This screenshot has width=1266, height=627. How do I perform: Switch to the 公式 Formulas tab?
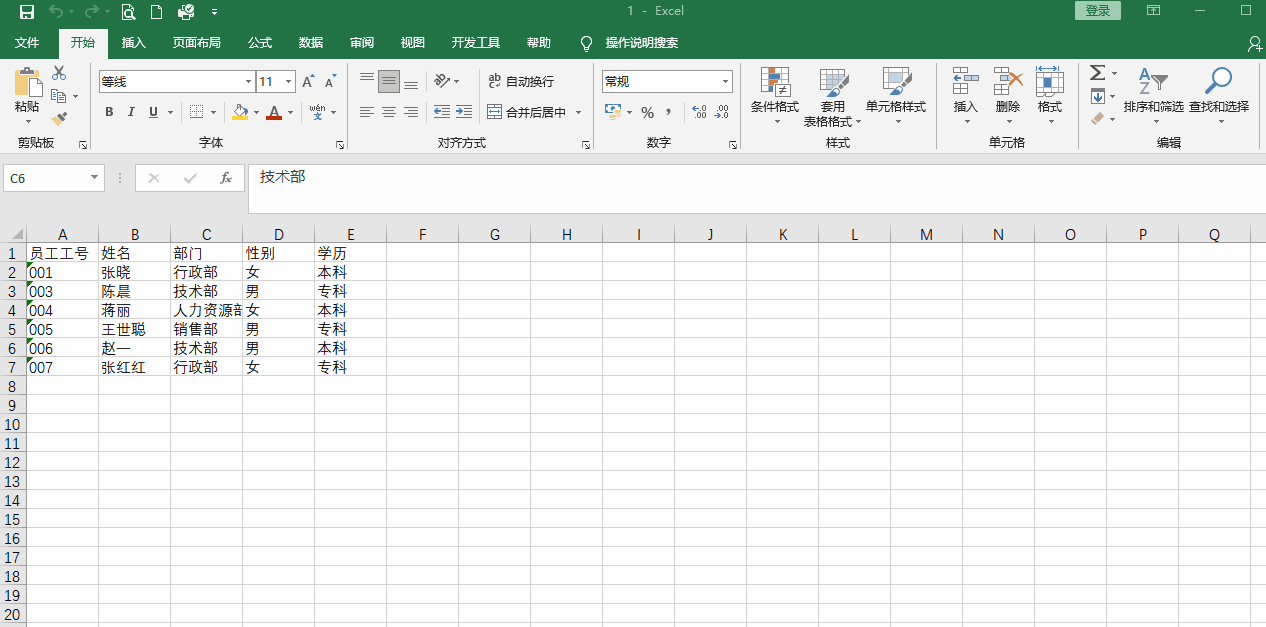click(260, 43)
